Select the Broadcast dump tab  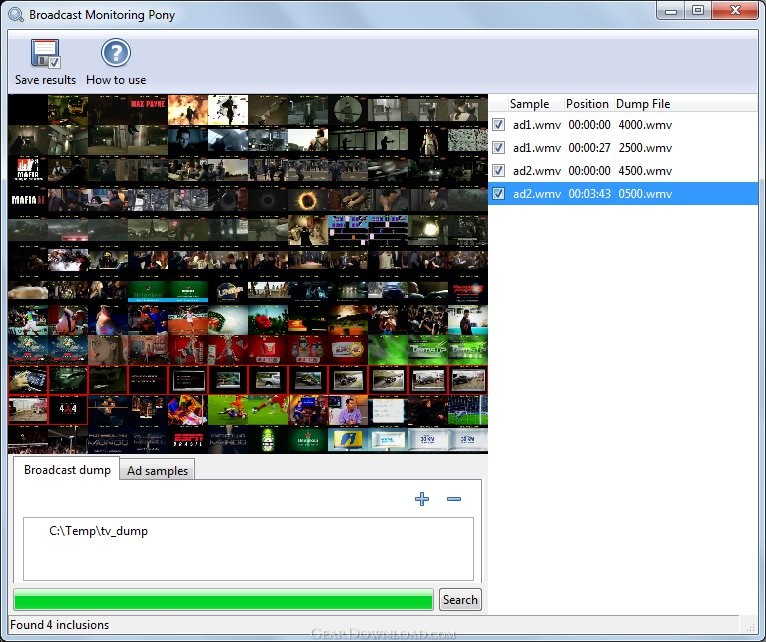point(67,469)
